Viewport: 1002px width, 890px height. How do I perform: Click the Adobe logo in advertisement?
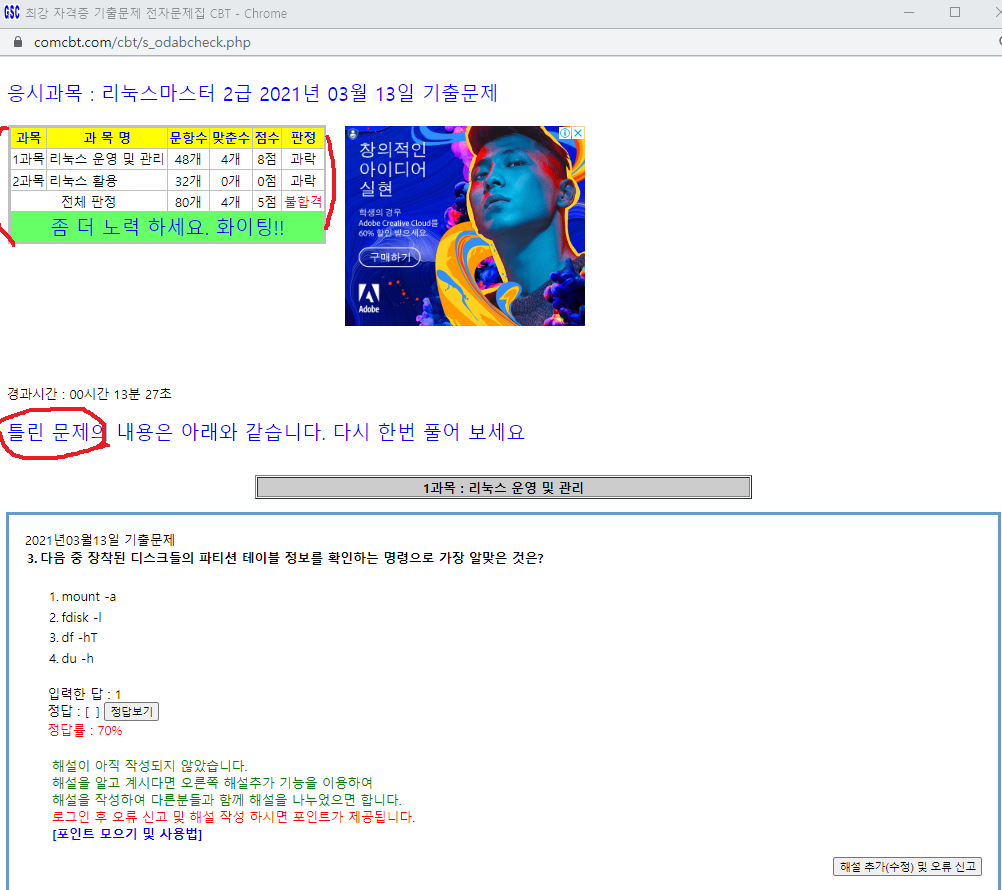369,298
